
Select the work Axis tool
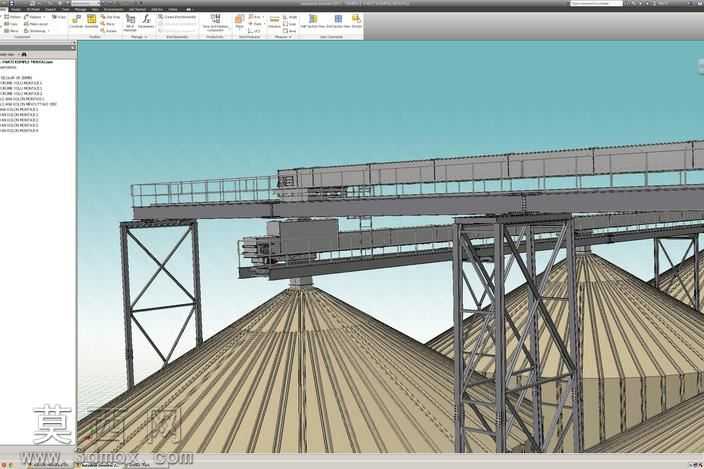pos(255,17)
